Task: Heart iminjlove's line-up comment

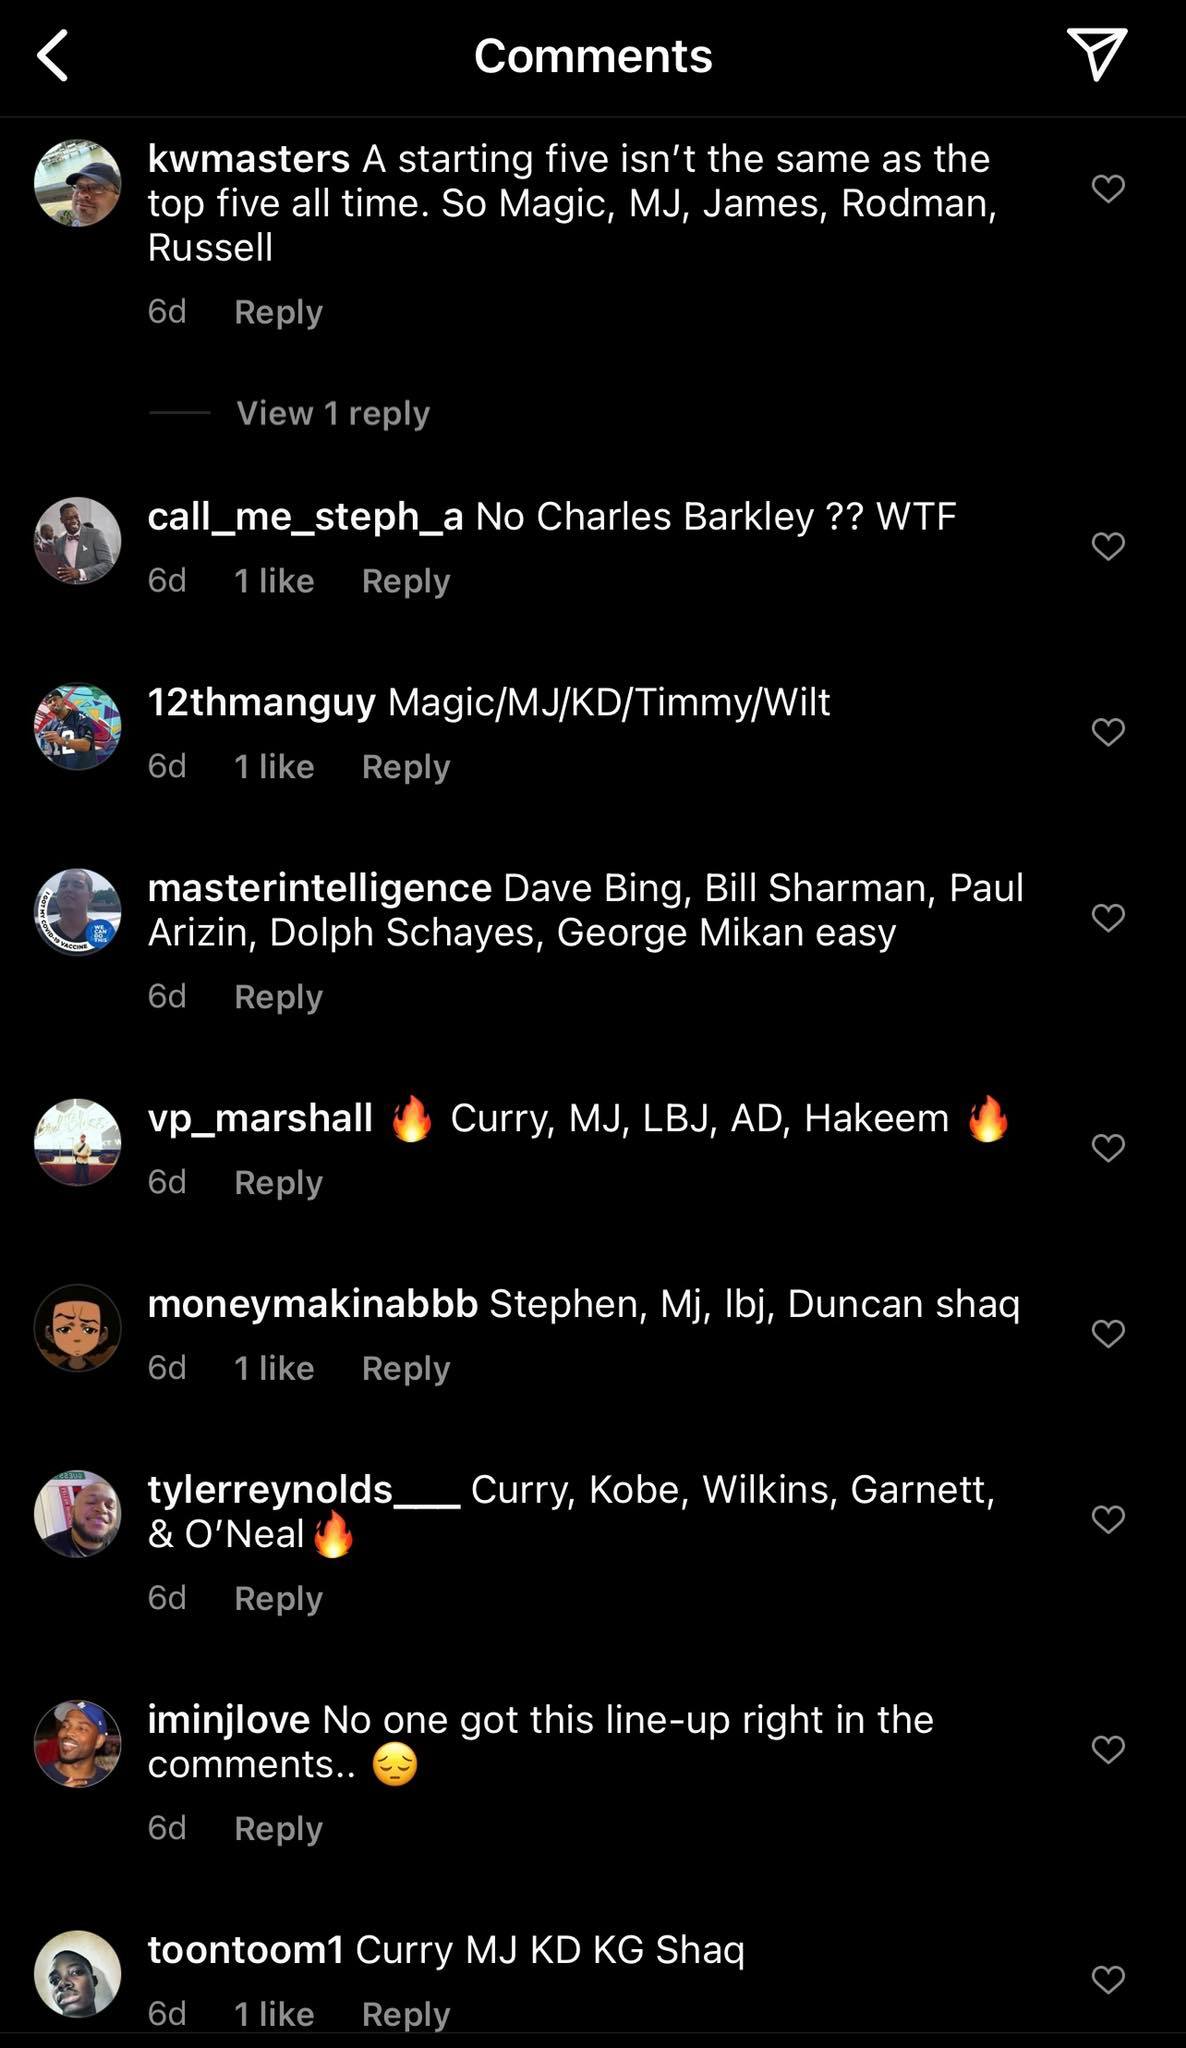Action: tap(1108, 1749)
